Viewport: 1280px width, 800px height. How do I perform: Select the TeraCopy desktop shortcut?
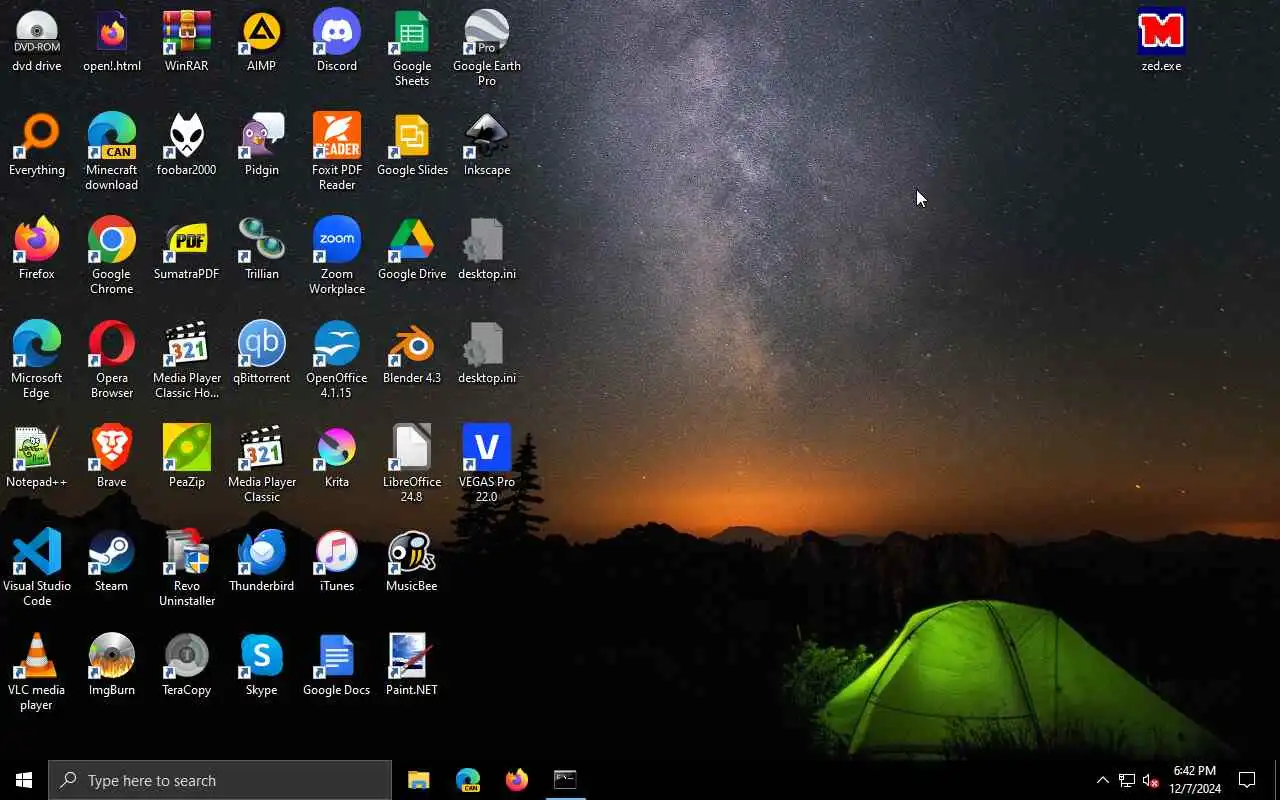pyautogui.click(x=187, y=665)
